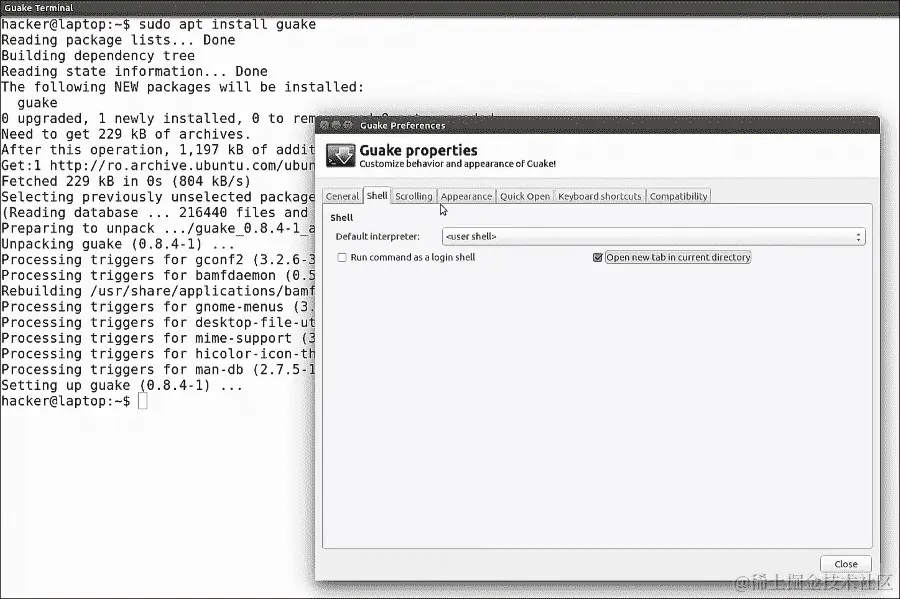The width and height of the screenshot is (900, 599).
Task: Open the Compatibility tab
Action: click(x=678, y=196)
